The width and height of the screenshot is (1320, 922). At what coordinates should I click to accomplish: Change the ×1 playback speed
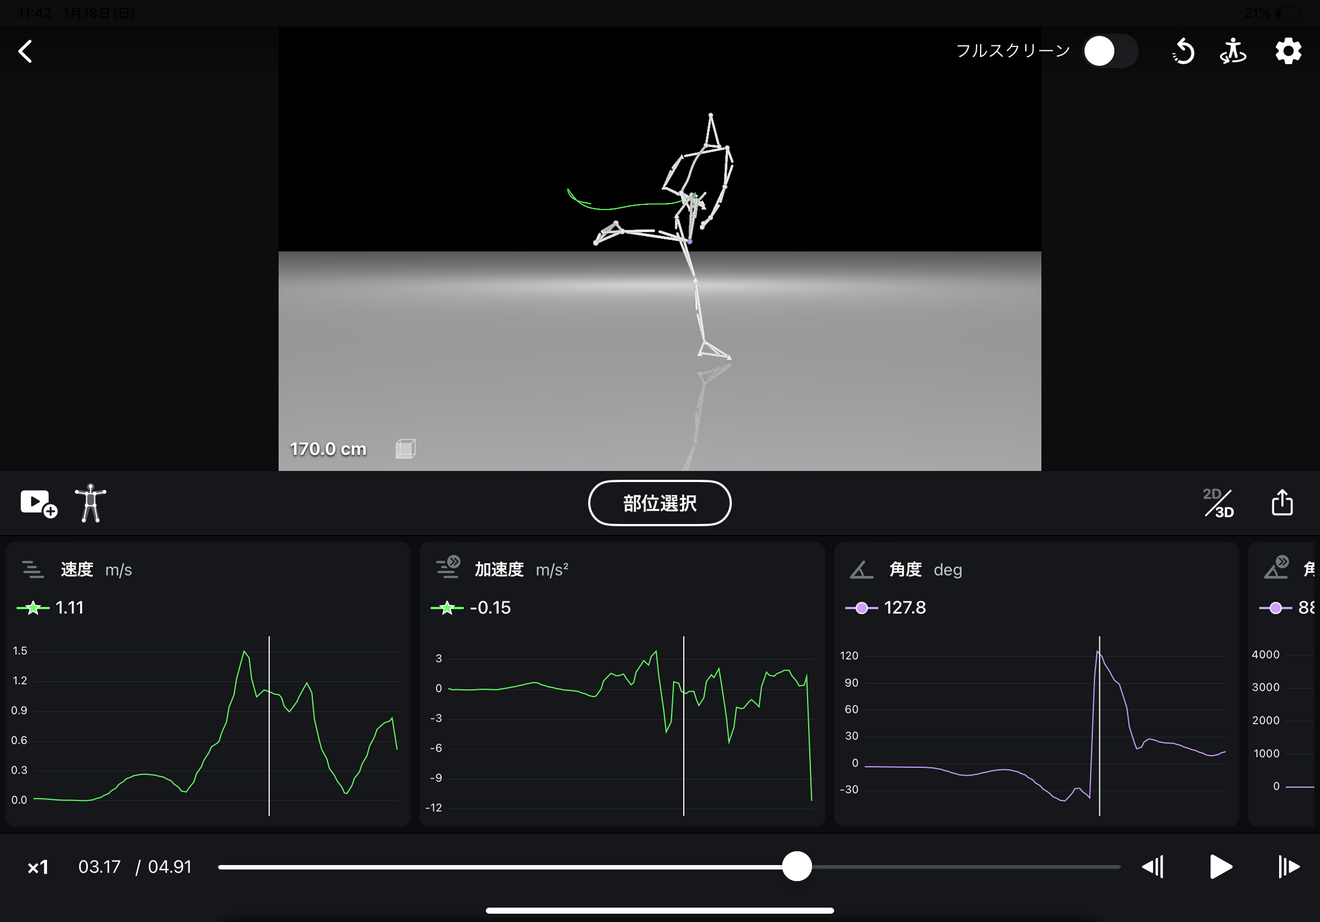coord(38,867)
